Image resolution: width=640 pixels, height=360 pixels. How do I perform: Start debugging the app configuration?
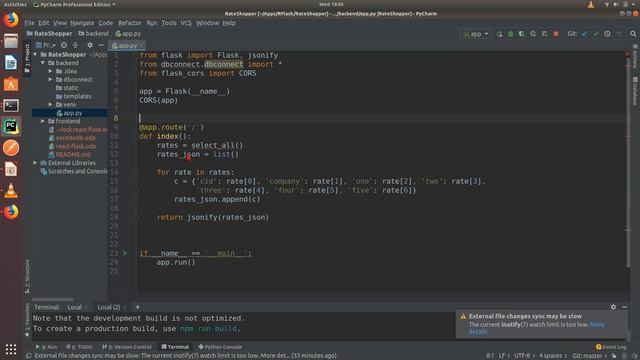(510, 34)
